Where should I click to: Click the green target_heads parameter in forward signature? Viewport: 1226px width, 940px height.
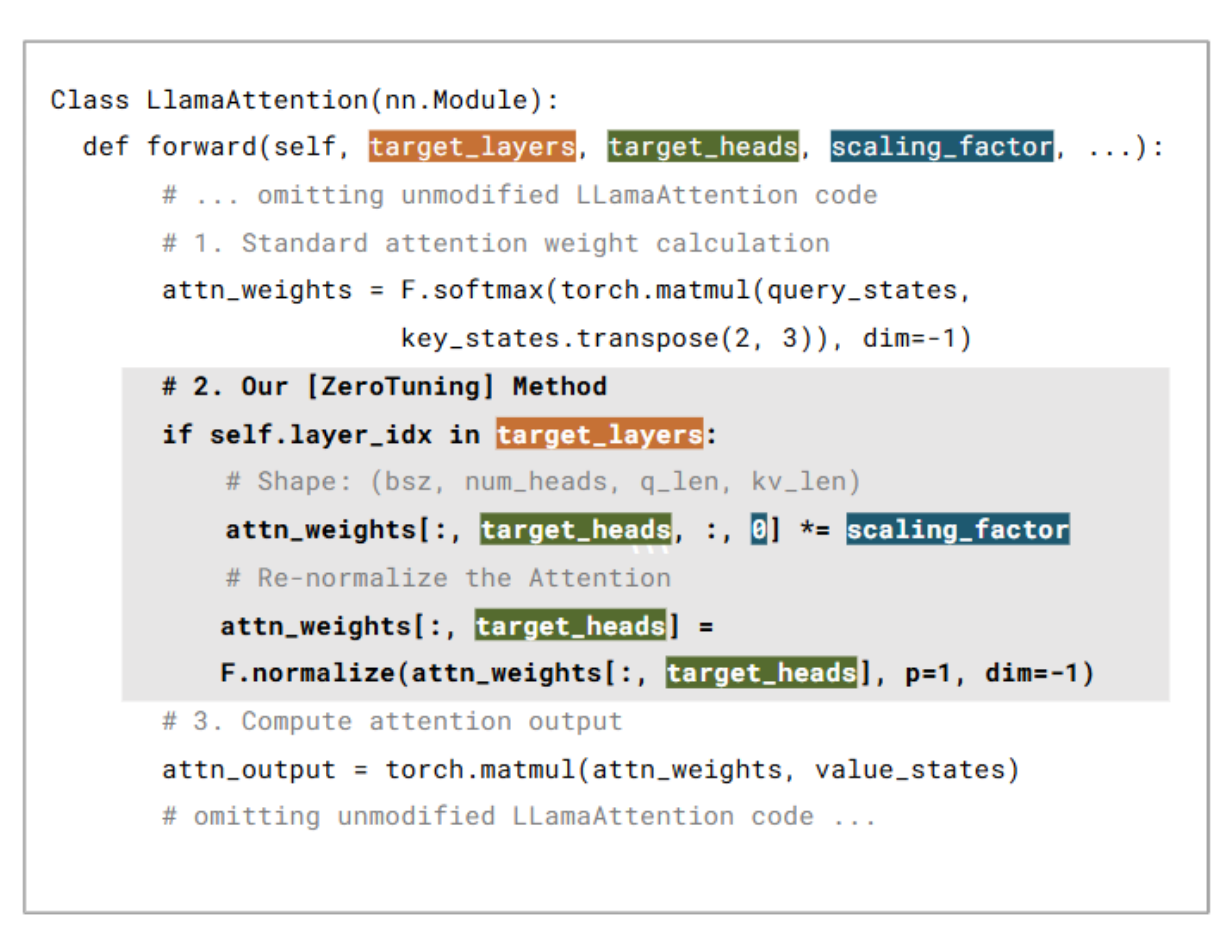click(x=703, y=147)
